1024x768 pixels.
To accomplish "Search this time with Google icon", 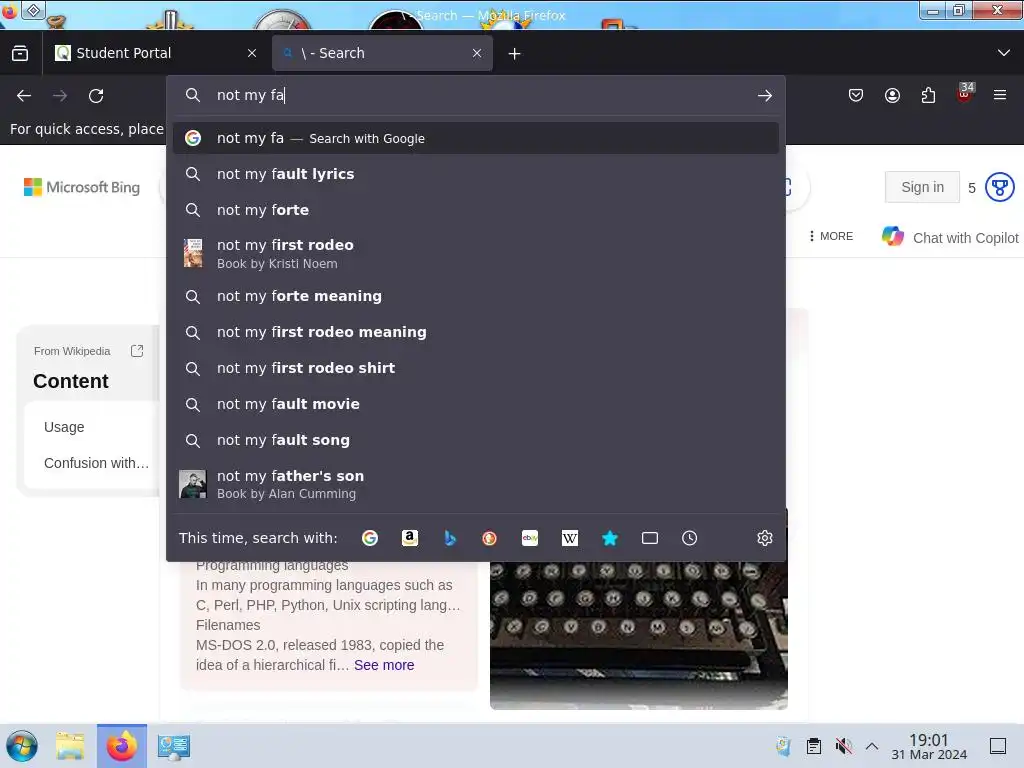I will pyautogui.click(x=370, y=538).
